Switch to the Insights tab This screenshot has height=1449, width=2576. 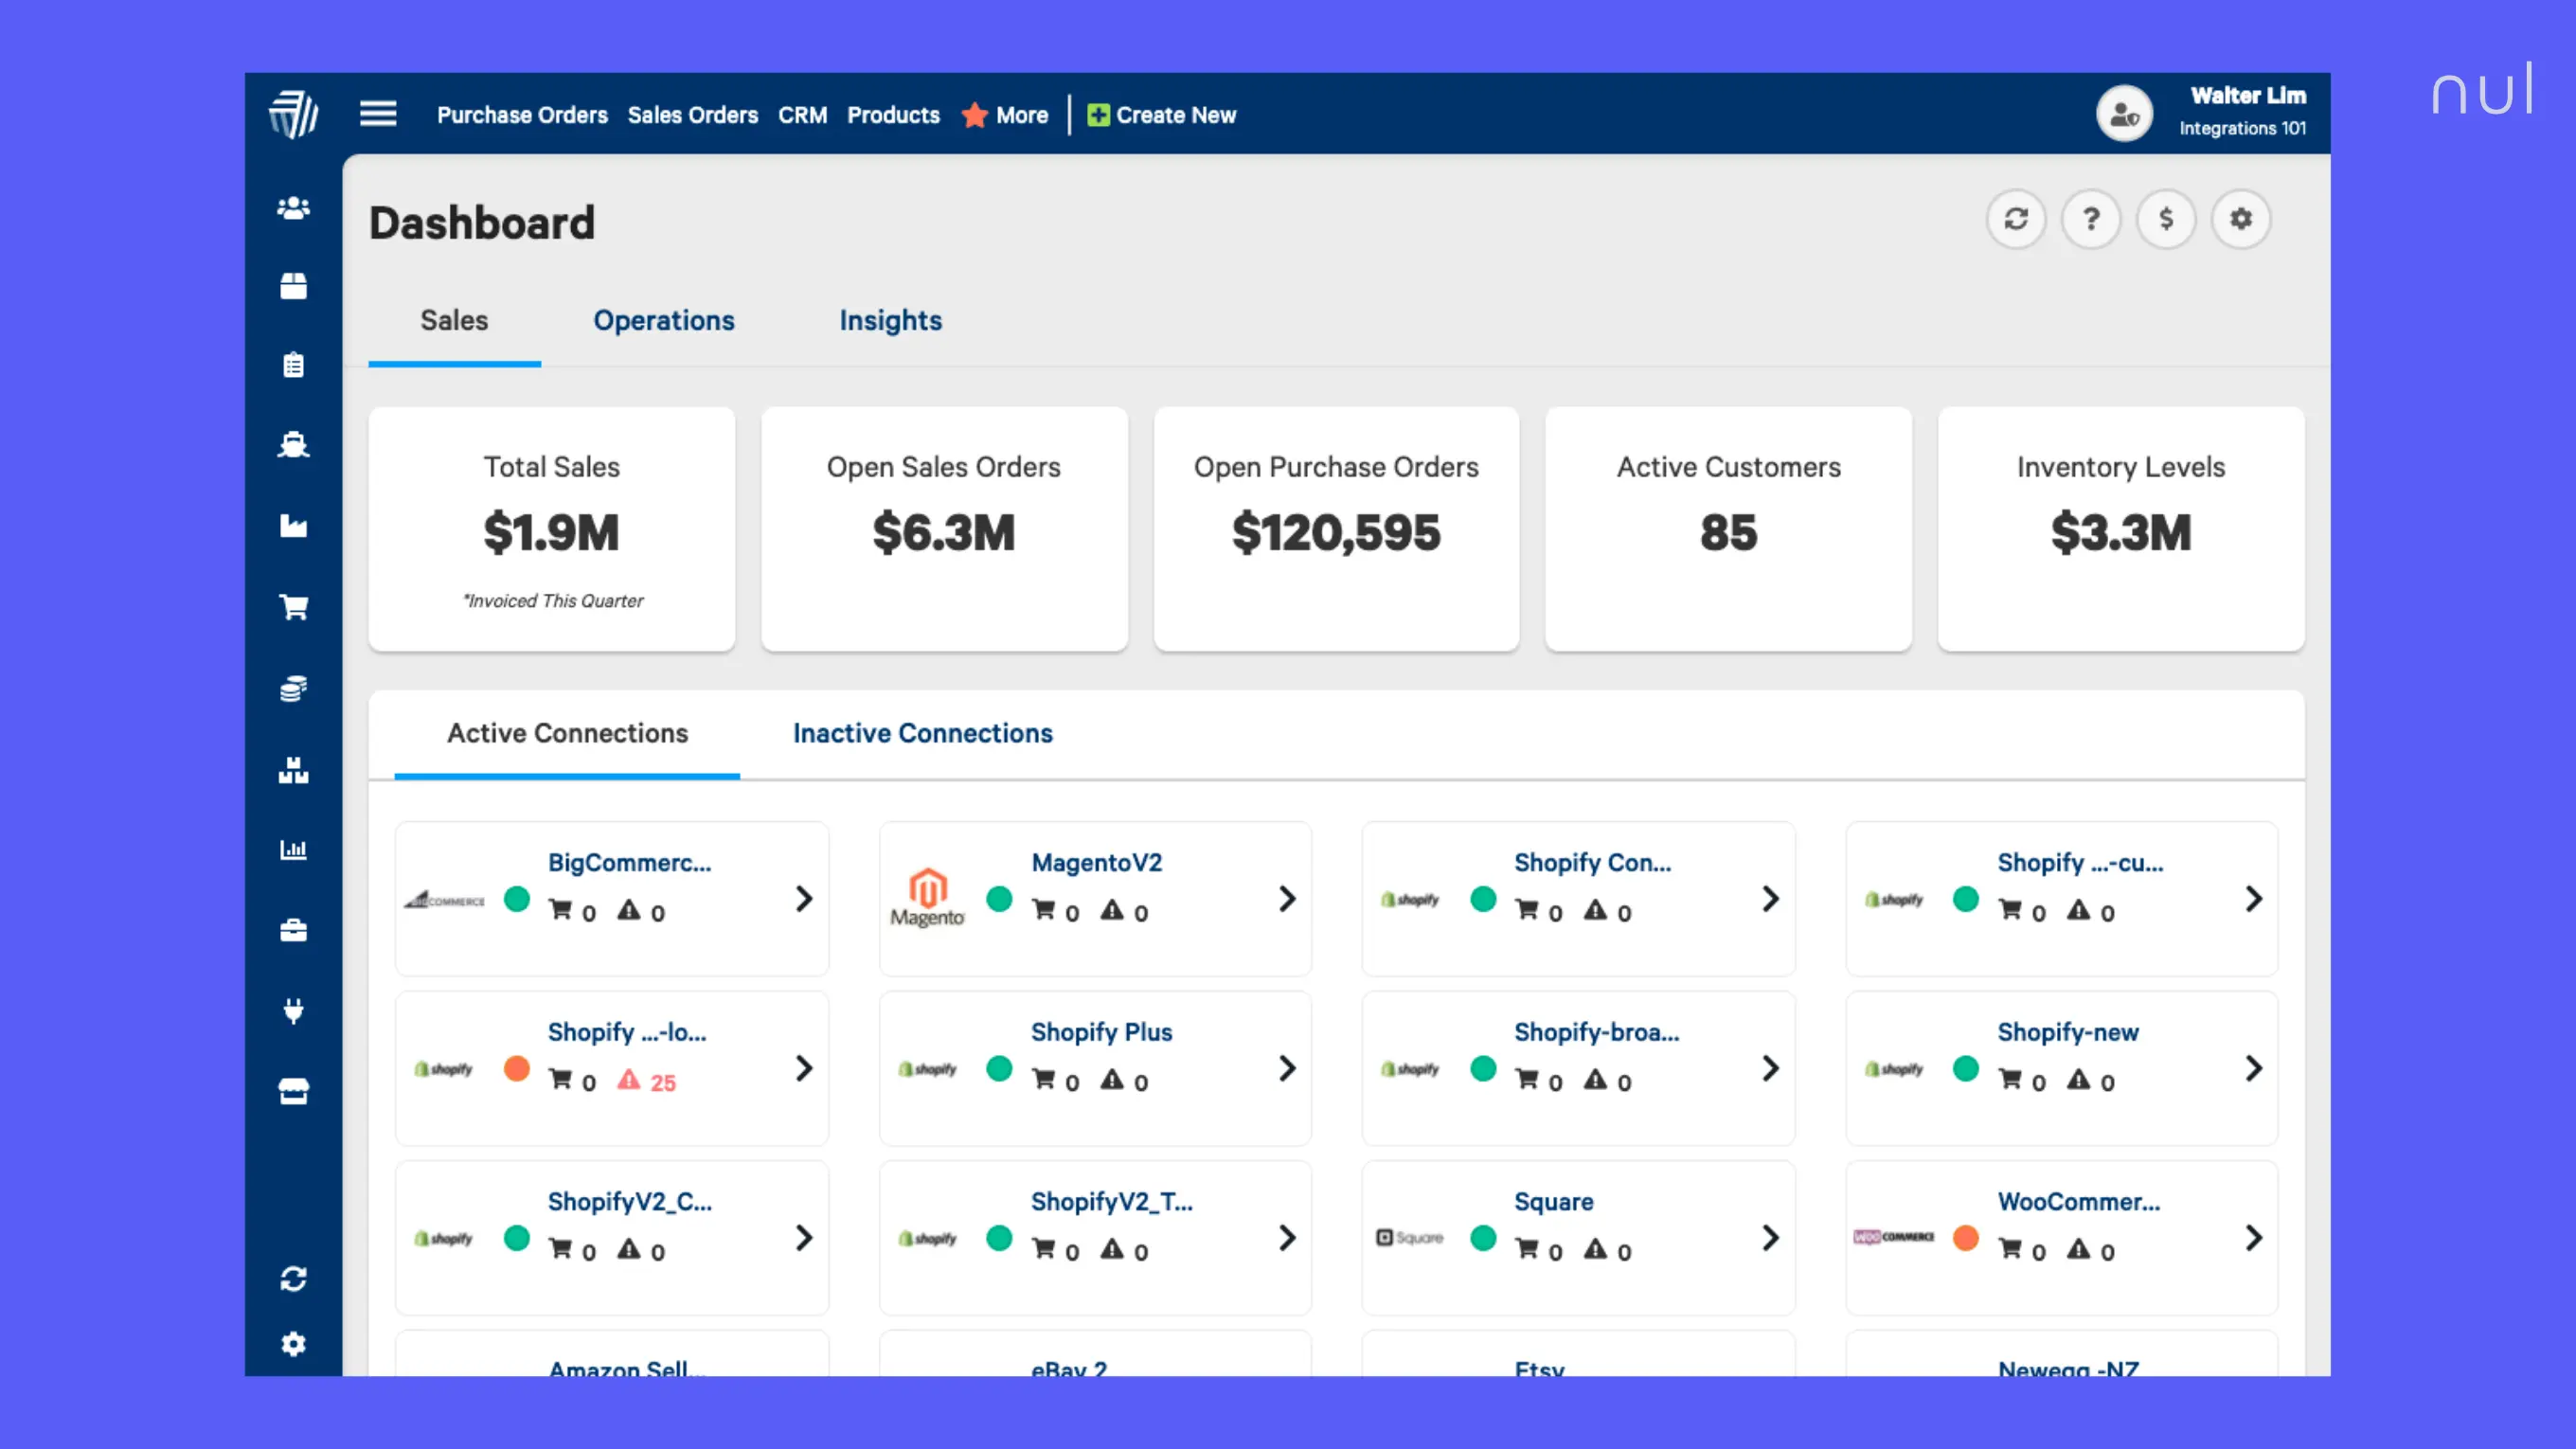890,321
